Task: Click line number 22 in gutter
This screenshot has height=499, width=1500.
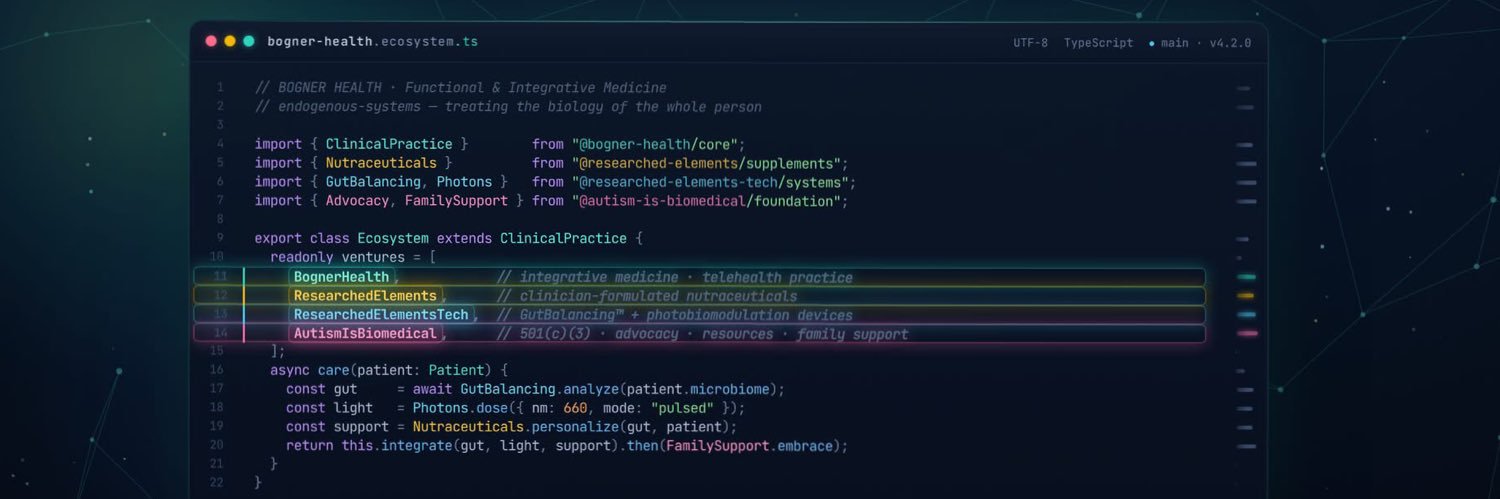Action: tap(218, 483)
